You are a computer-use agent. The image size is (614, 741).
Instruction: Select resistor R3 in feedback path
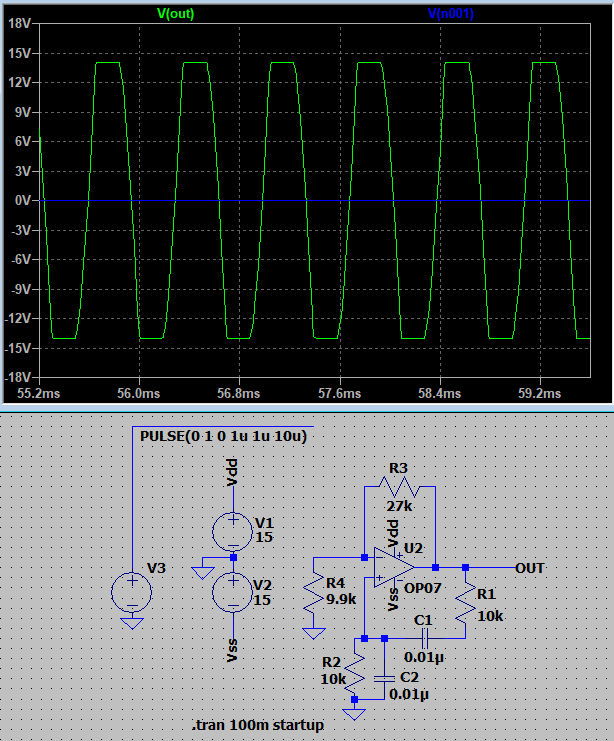point(399,487)
